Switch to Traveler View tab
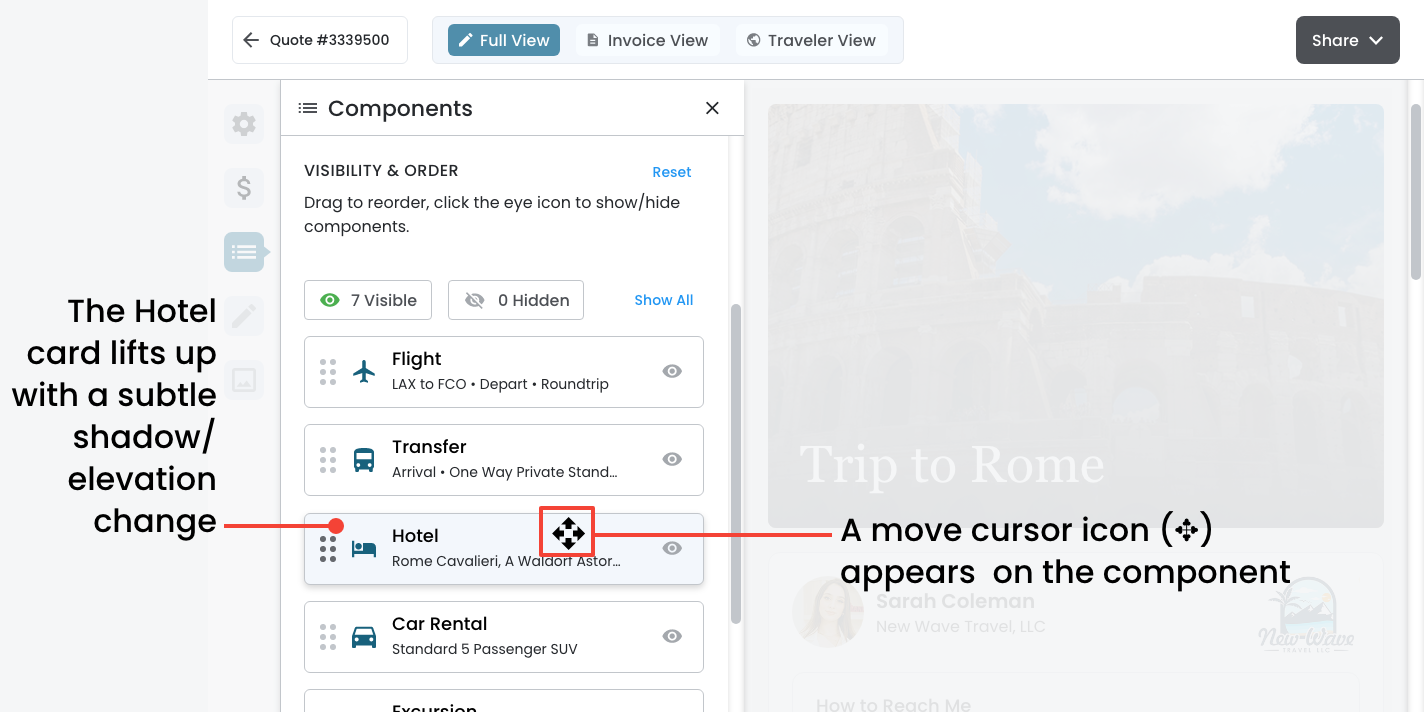The width and height of the screenshot is (1424, 712). click(811, 40)
